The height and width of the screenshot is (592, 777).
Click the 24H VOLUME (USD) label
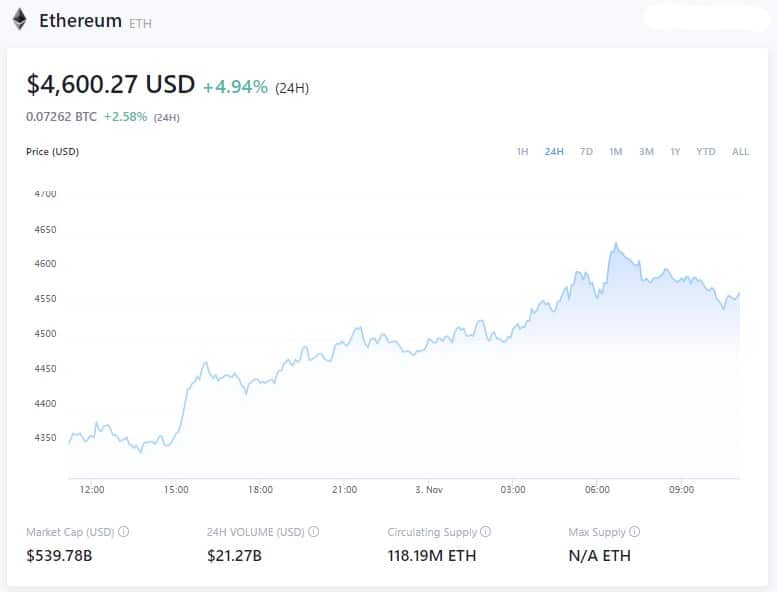pos(256,532)
